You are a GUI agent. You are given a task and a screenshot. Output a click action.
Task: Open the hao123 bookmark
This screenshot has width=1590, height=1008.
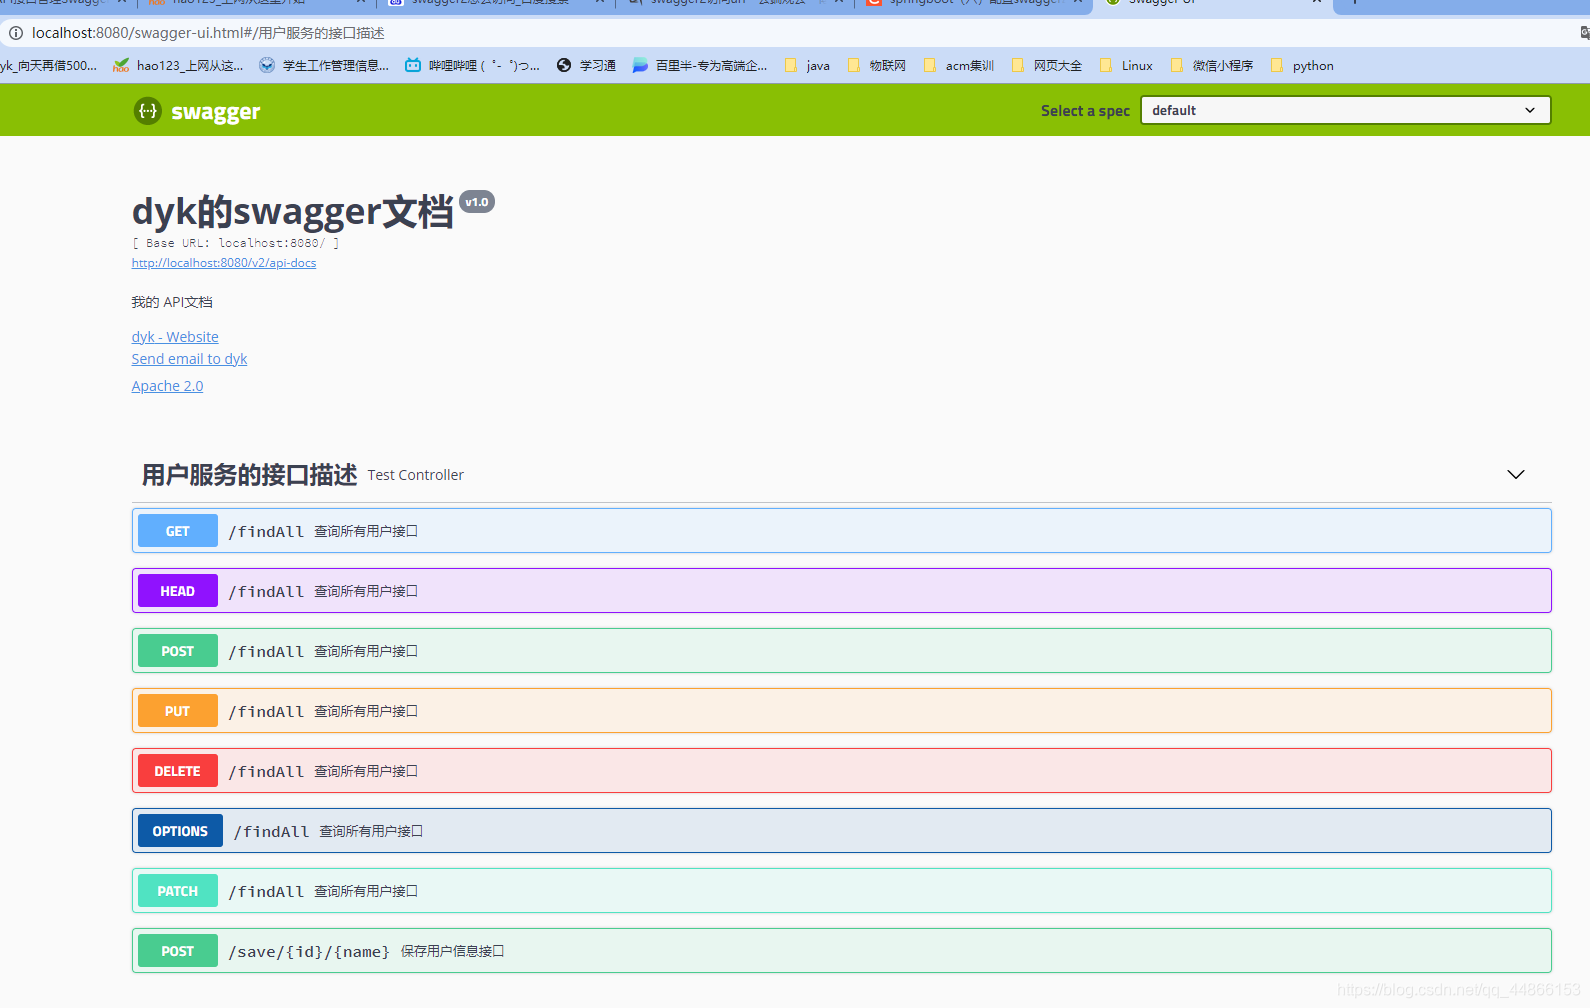(178, 66)
